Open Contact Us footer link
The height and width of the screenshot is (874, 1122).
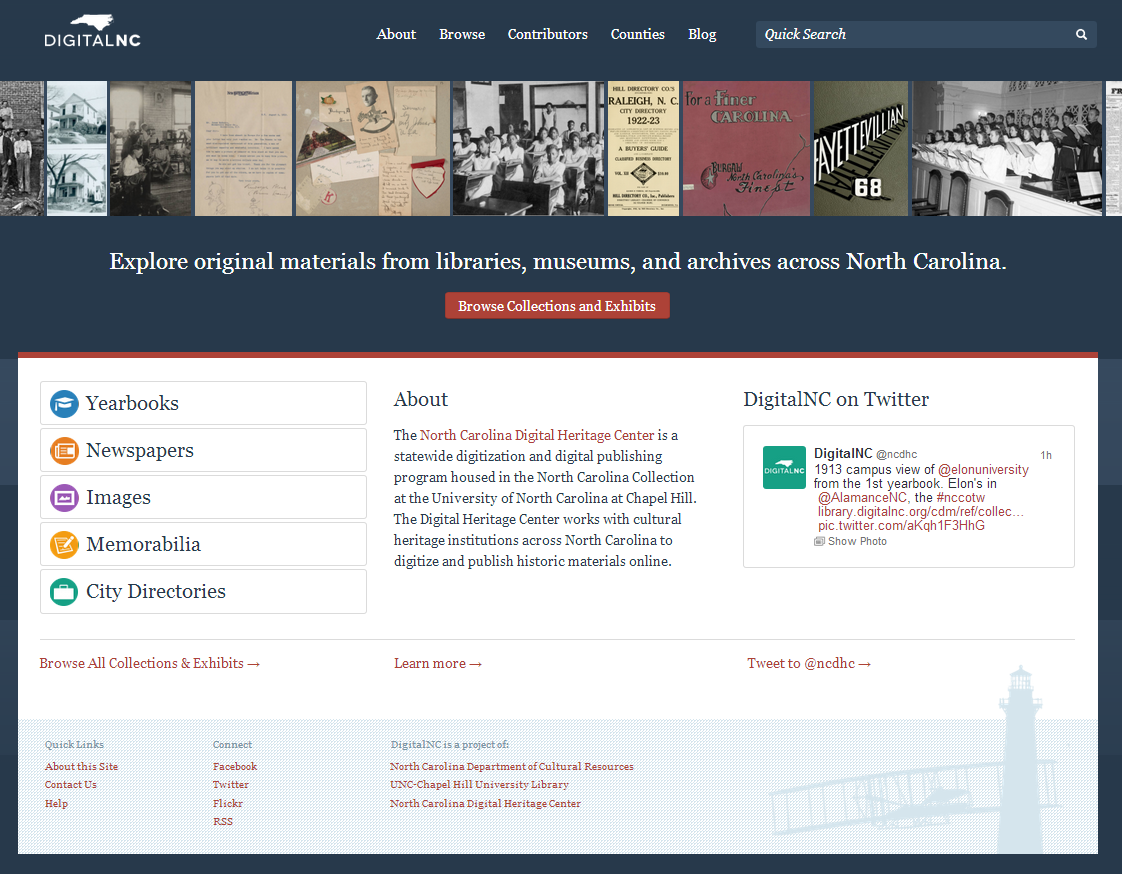[x=71, y=785]
